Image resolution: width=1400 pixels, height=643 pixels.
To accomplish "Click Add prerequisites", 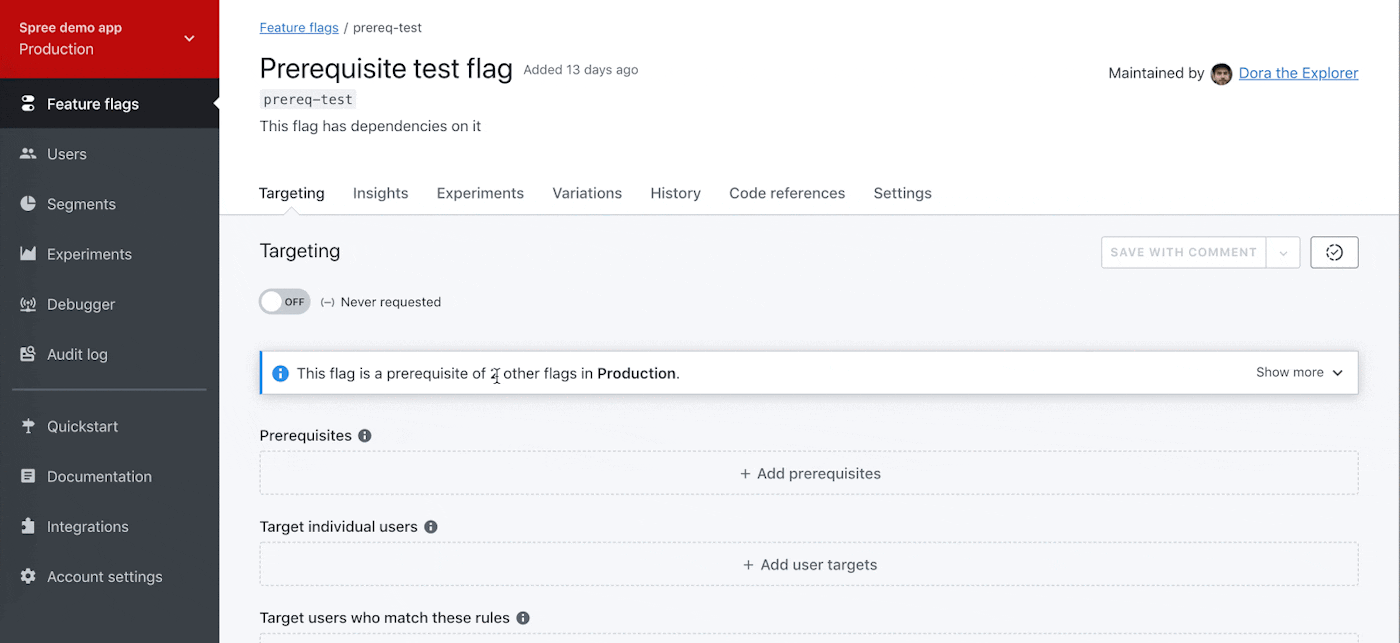I will [x=810, y=474].
